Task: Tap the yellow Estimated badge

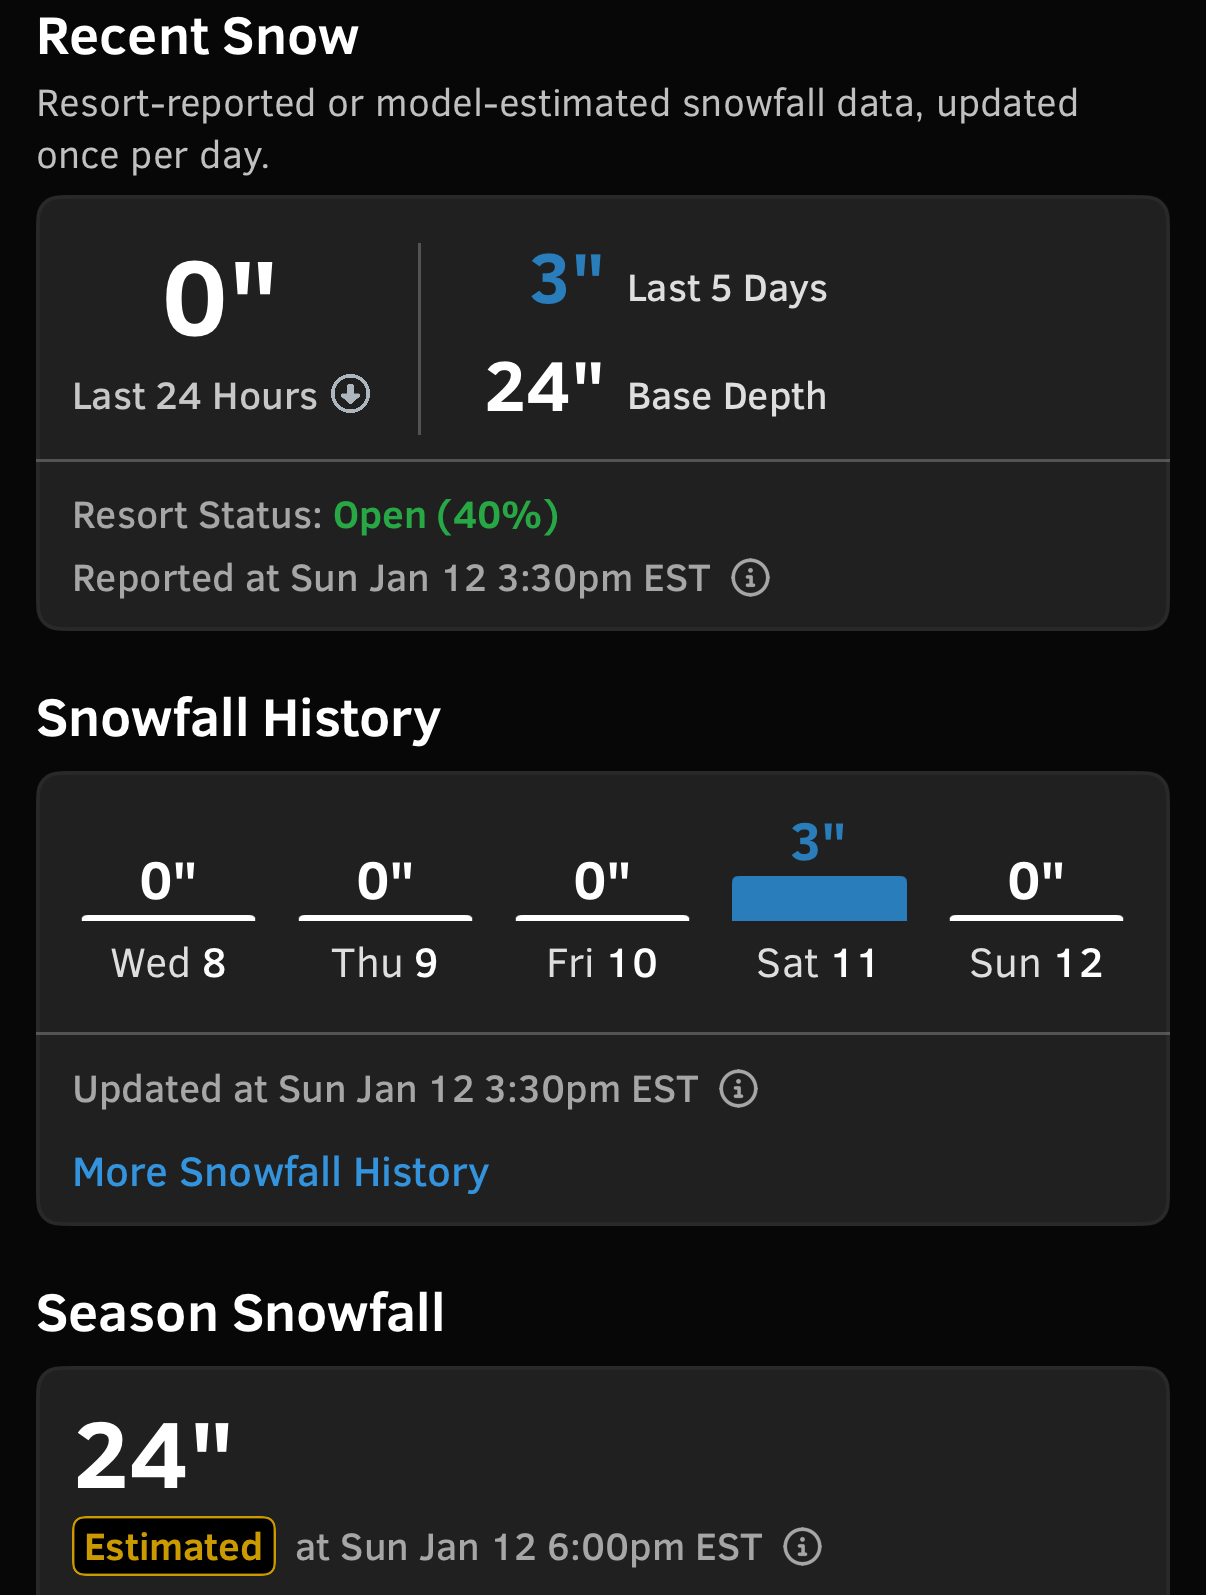Action: click(174, 1546)
